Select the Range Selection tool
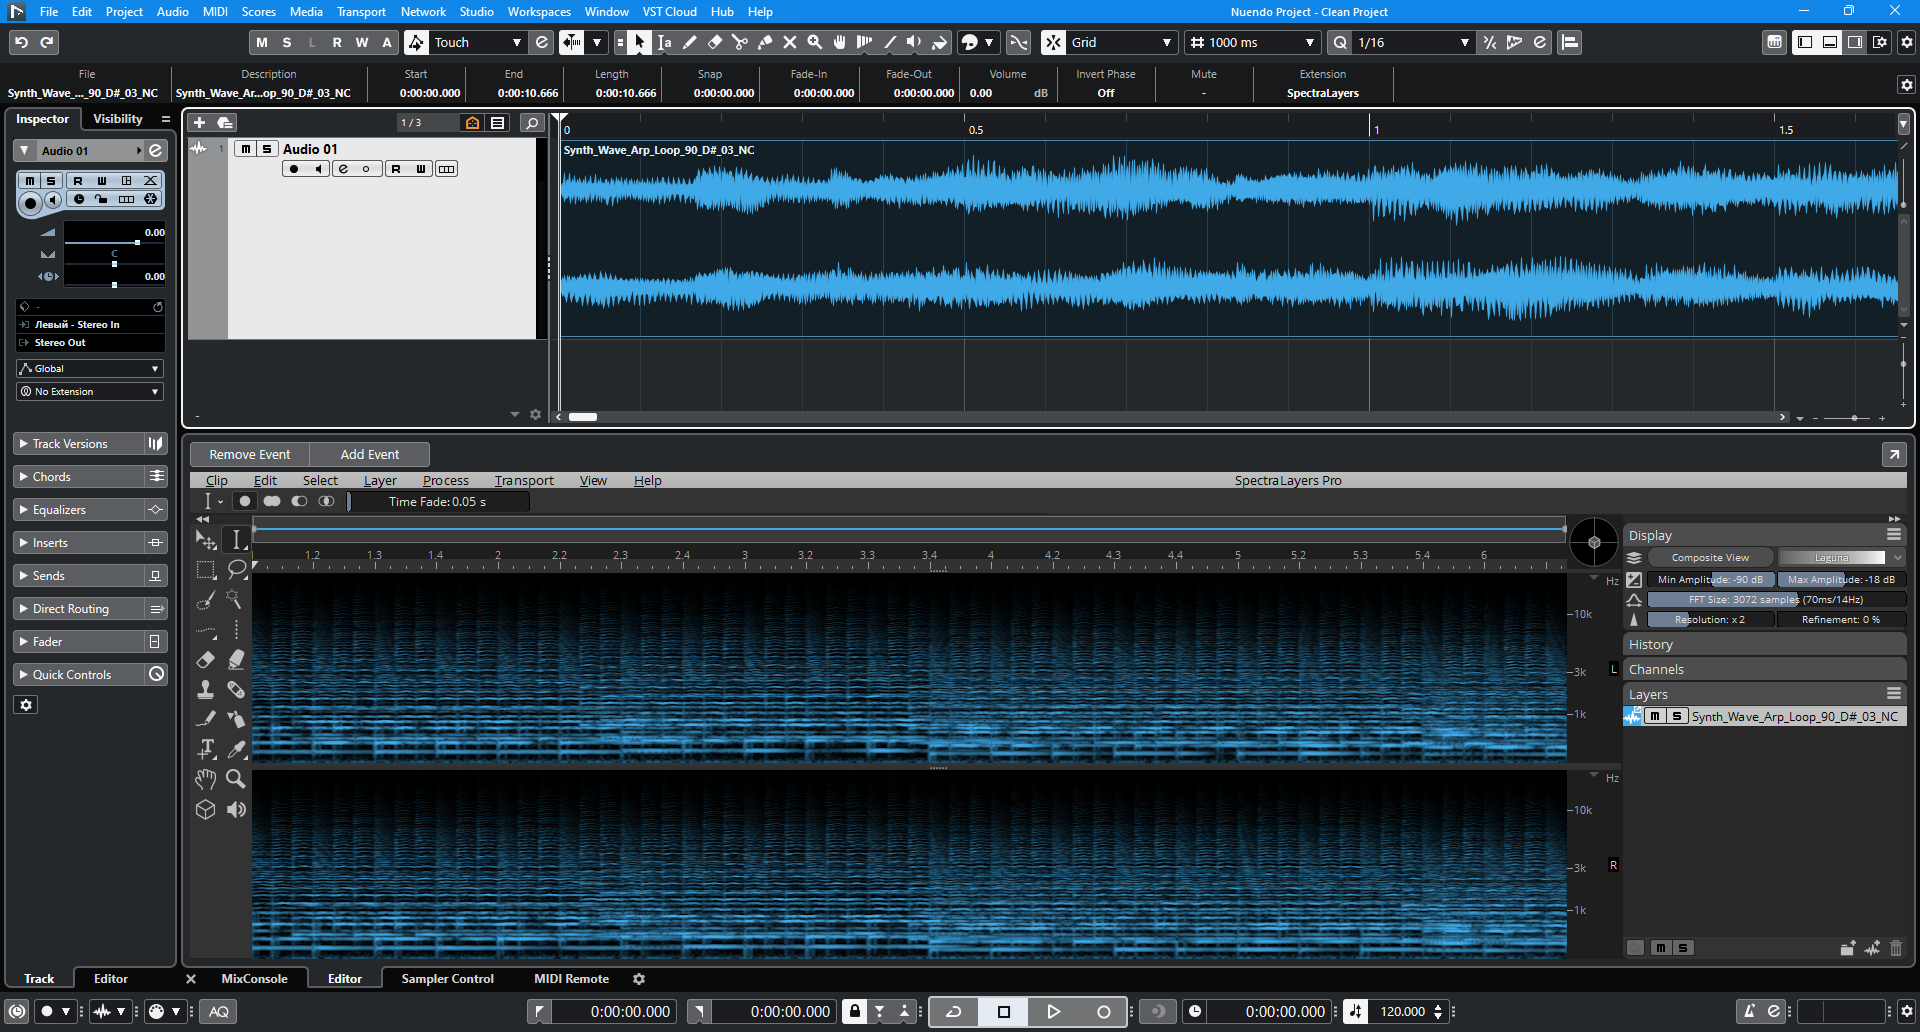The width and height of the screenshot is (1920, 1032). [x=665, y=42]
